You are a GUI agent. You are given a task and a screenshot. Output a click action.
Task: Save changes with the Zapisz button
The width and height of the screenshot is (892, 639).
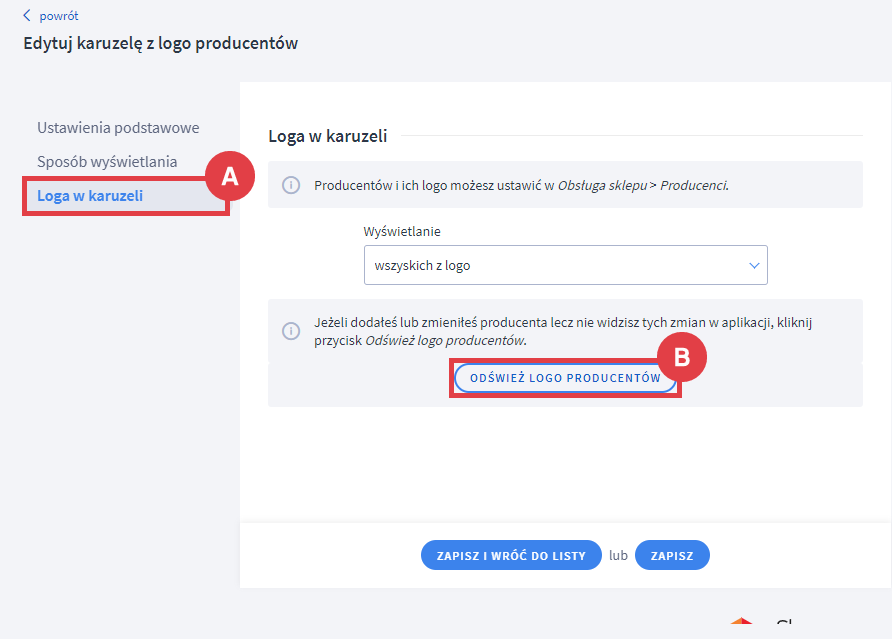tap(672, 555)
